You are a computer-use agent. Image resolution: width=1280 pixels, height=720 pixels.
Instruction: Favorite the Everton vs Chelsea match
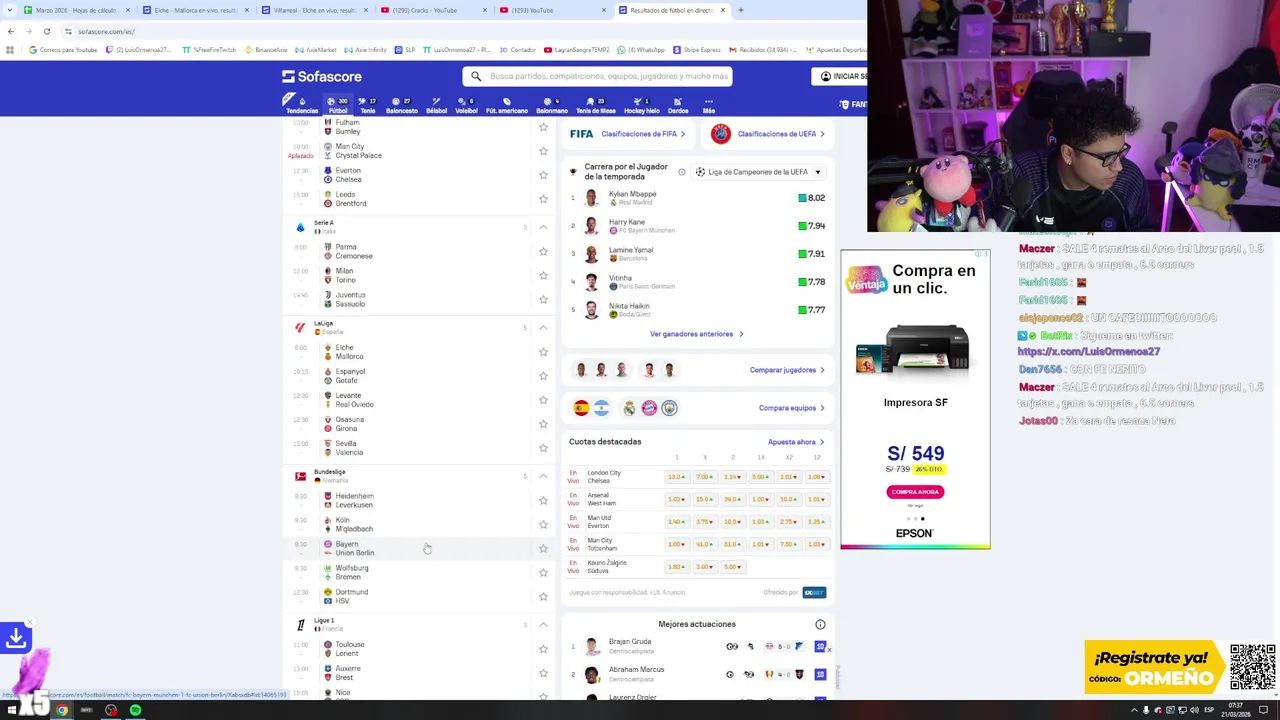[543, 175]
